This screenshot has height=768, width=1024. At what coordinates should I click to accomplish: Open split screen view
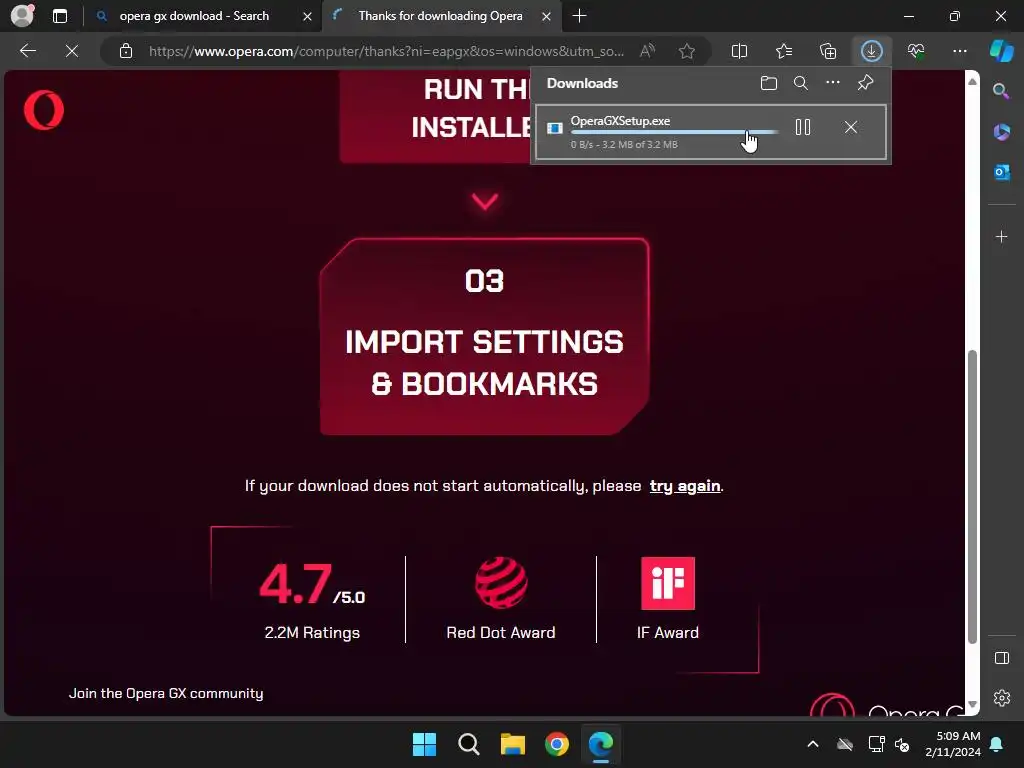[x=739, y=51]
